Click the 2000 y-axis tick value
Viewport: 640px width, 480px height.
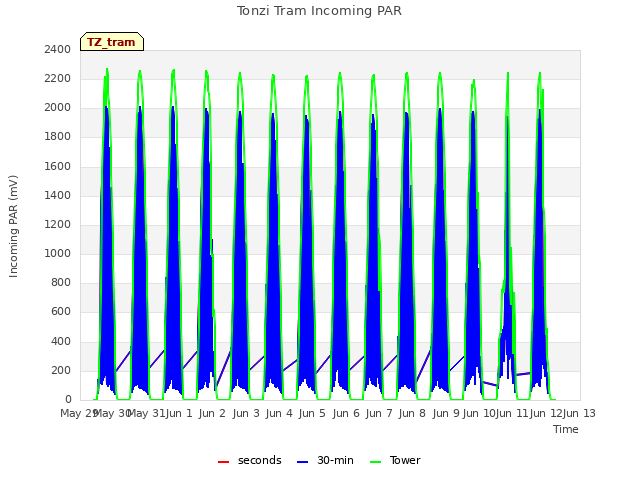[58, 108]
